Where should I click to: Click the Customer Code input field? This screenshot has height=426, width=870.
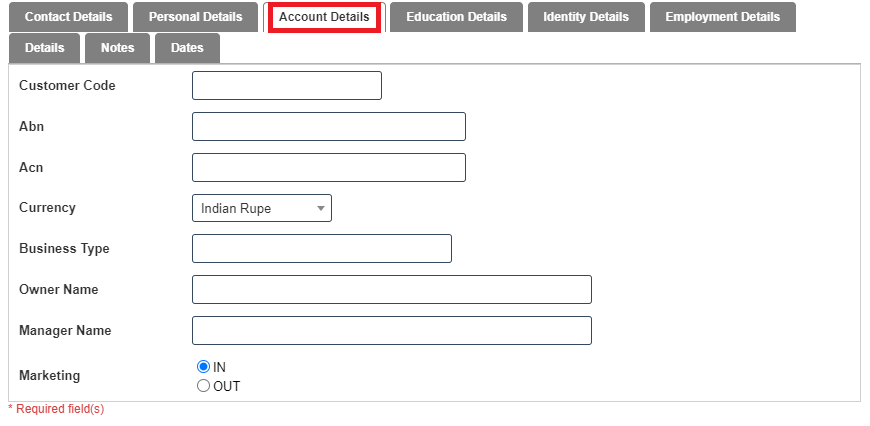[287, 86]
